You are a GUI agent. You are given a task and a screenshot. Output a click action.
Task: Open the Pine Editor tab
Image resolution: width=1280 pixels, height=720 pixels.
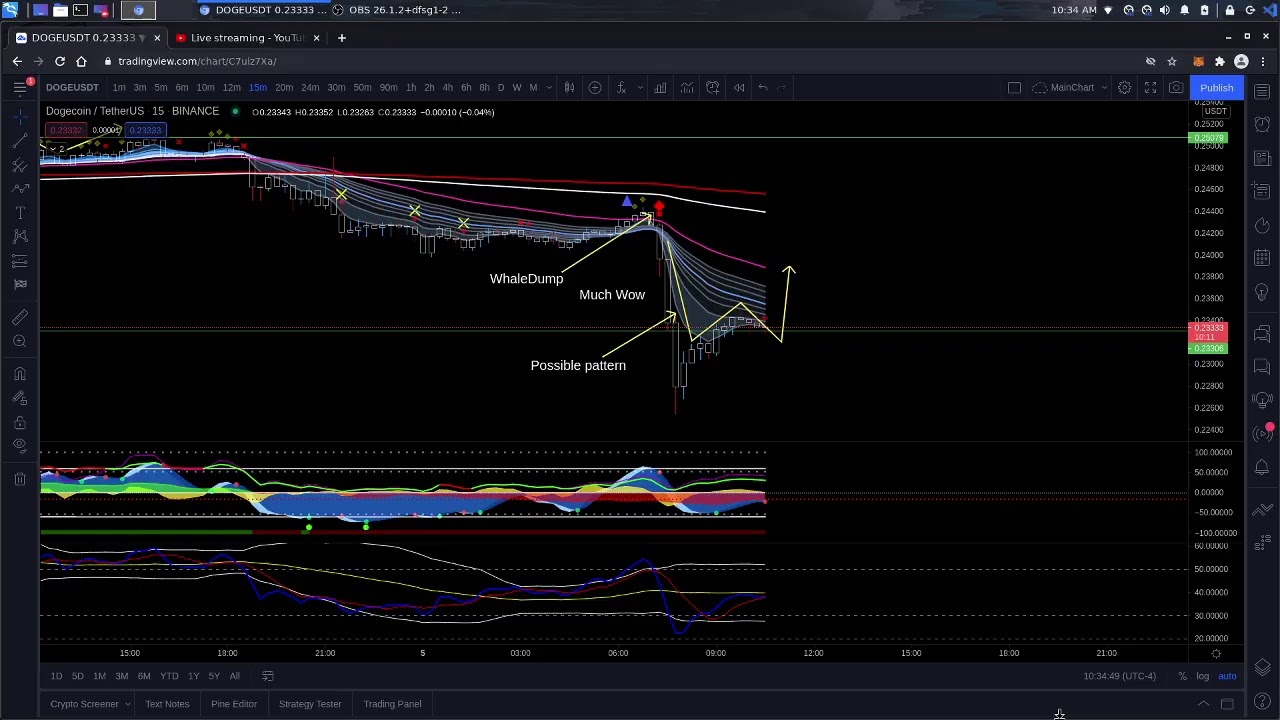[234, 704]
